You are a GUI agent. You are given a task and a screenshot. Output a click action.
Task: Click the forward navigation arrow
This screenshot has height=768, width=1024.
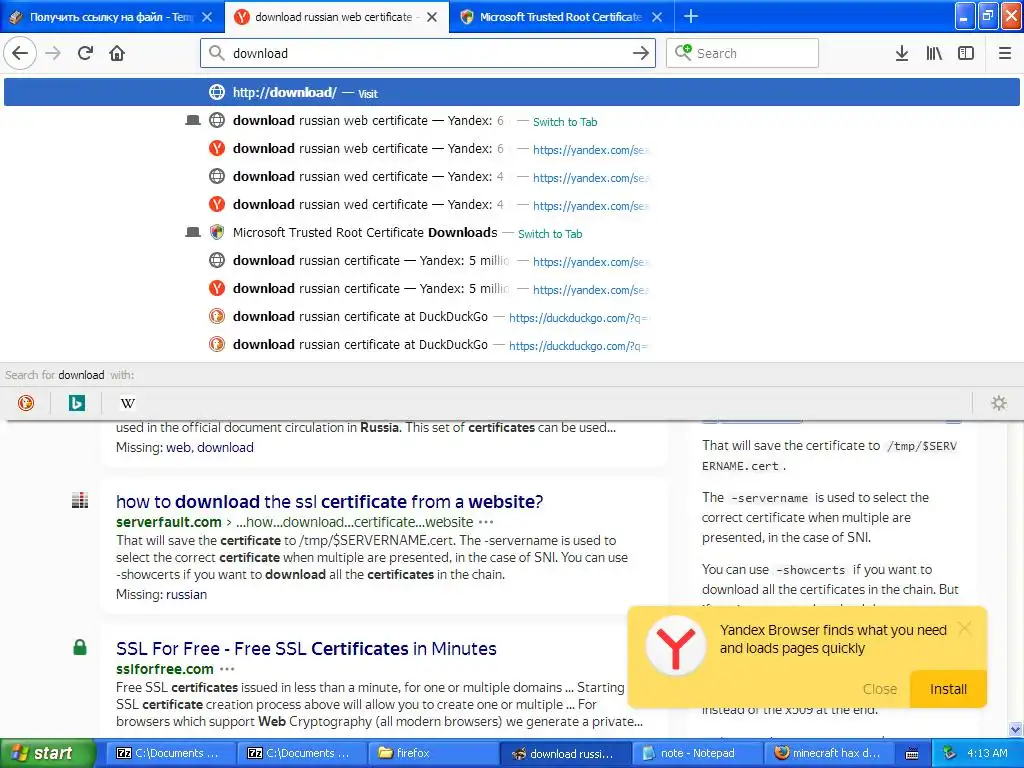53,53
